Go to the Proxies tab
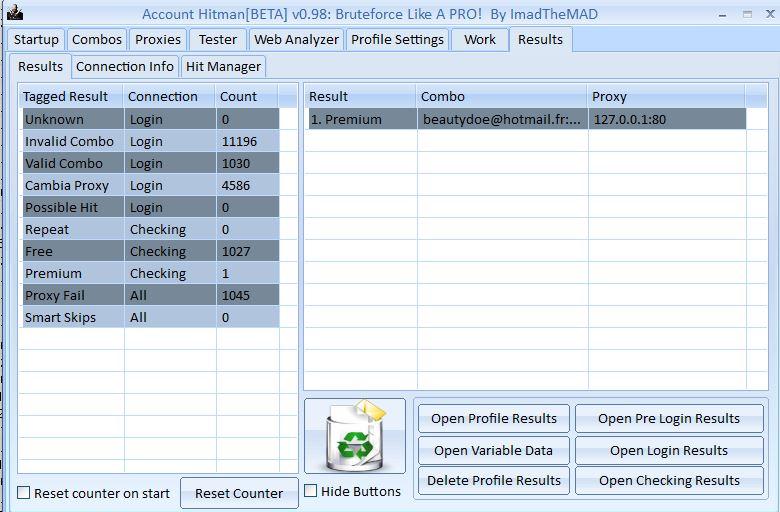This screenshot has width=780, height=512. [158, 39]
